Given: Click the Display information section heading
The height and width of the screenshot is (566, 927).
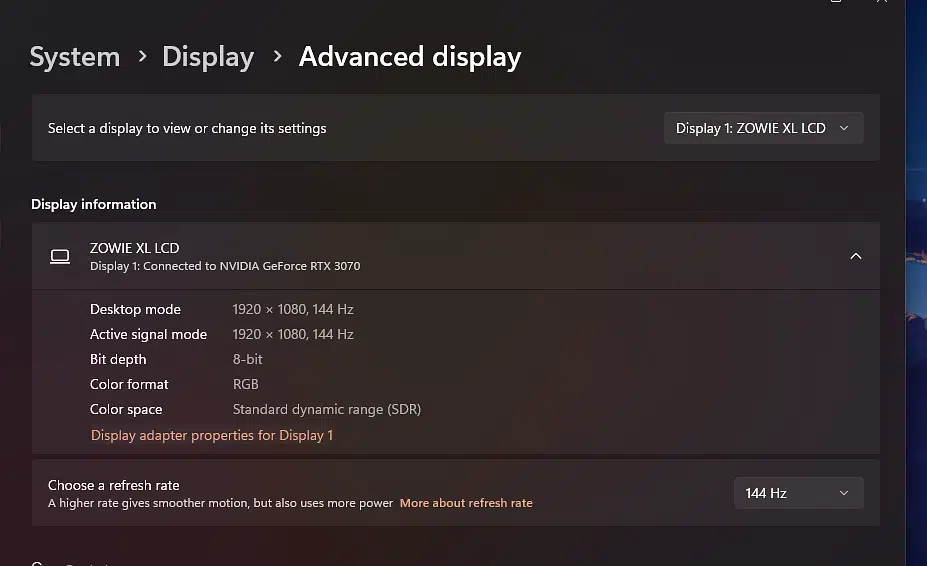Looking at the screenshot, I should click(94, 204).
